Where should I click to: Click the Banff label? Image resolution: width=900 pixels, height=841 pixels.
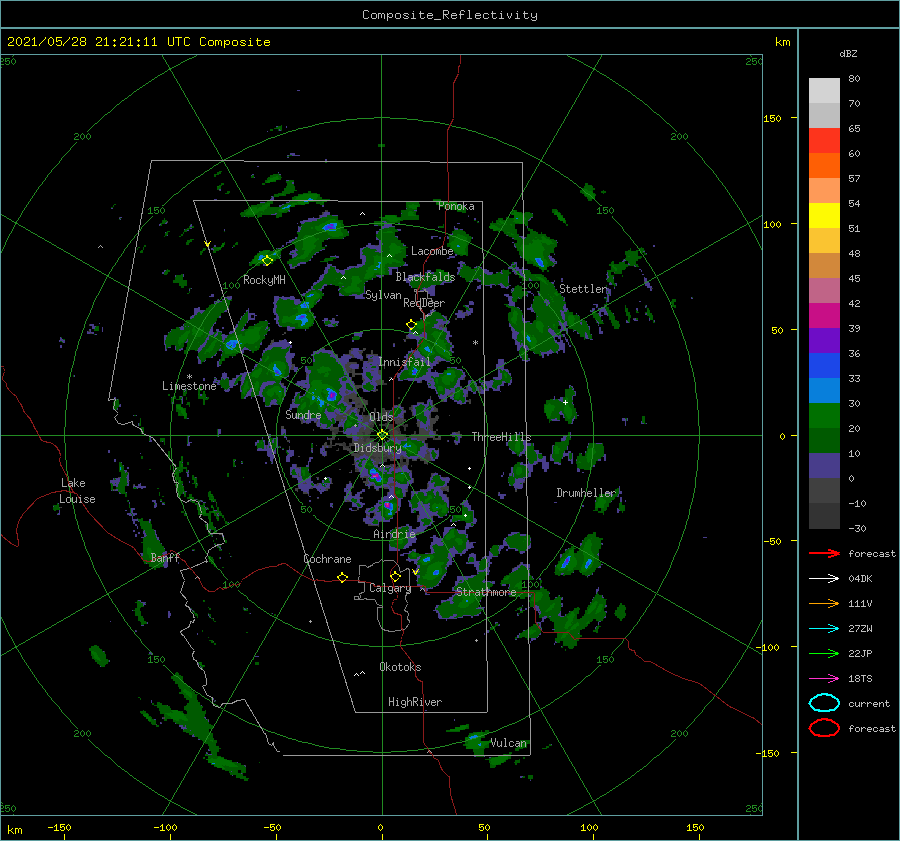pos(165,557)
